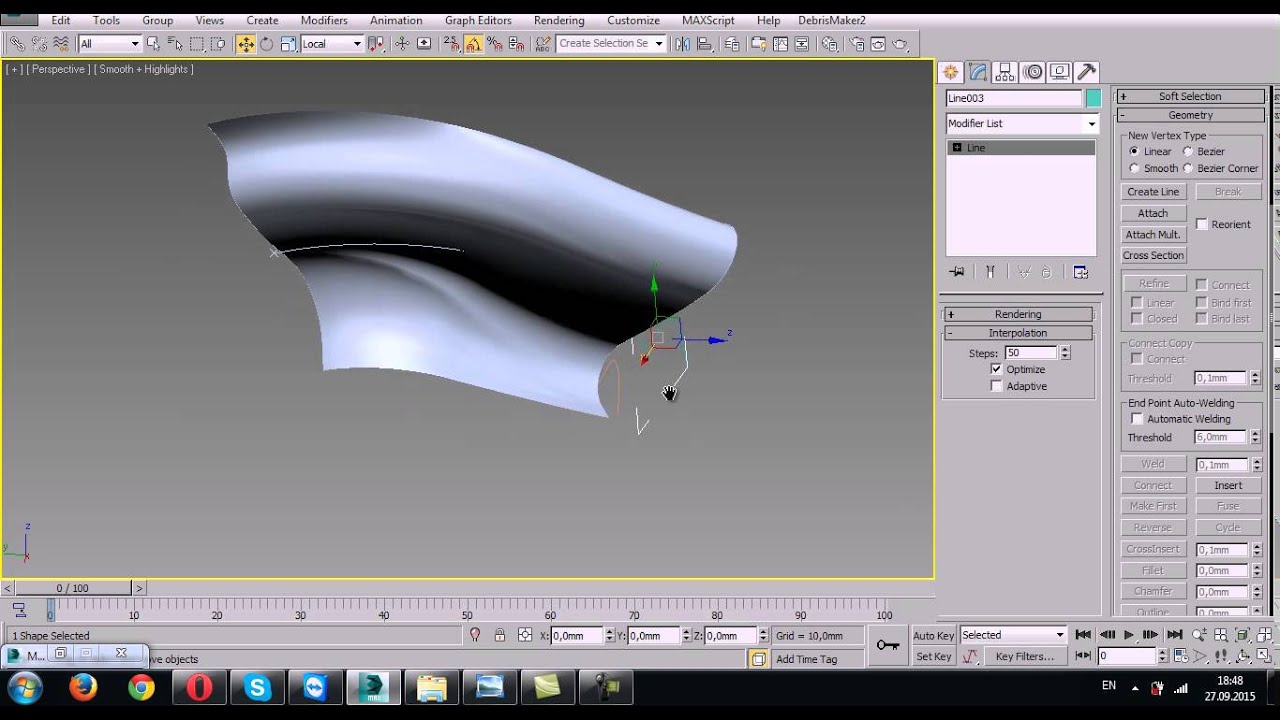Select the Smooth vertex type
Screen dimensions: 1280x720
coord(1134,168)
